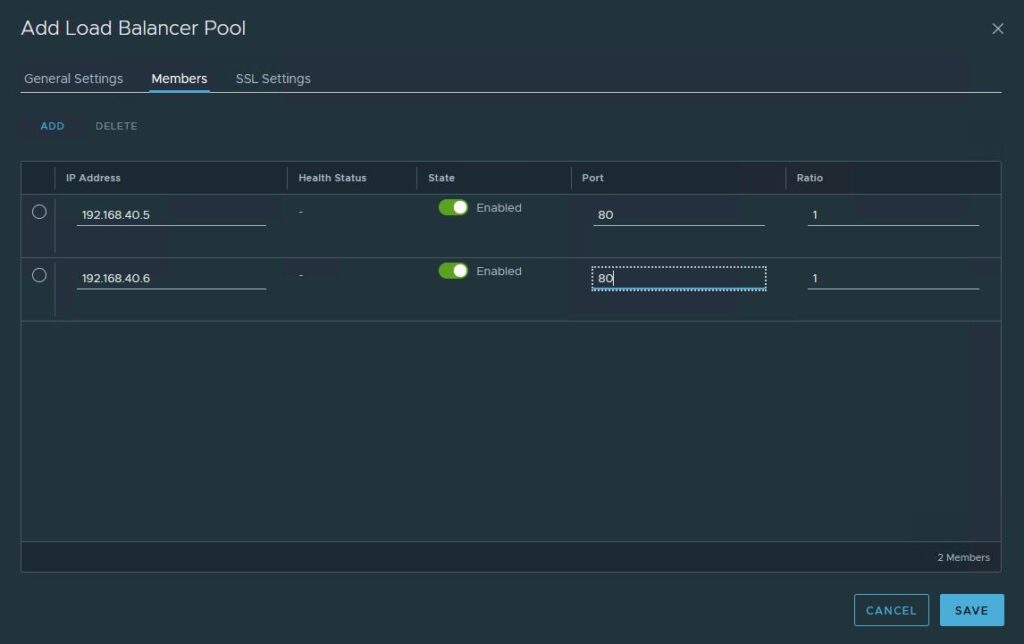Click the Health Status column header
1024x644 pixels.
[x=330, y=178]
